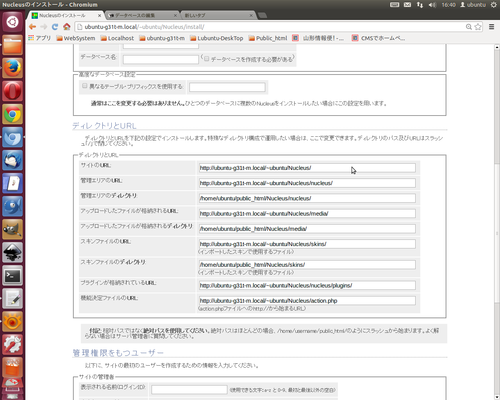Click the media directory field
Image resolution: width=500 pixels, height=400 pixels.
(307, 229)
